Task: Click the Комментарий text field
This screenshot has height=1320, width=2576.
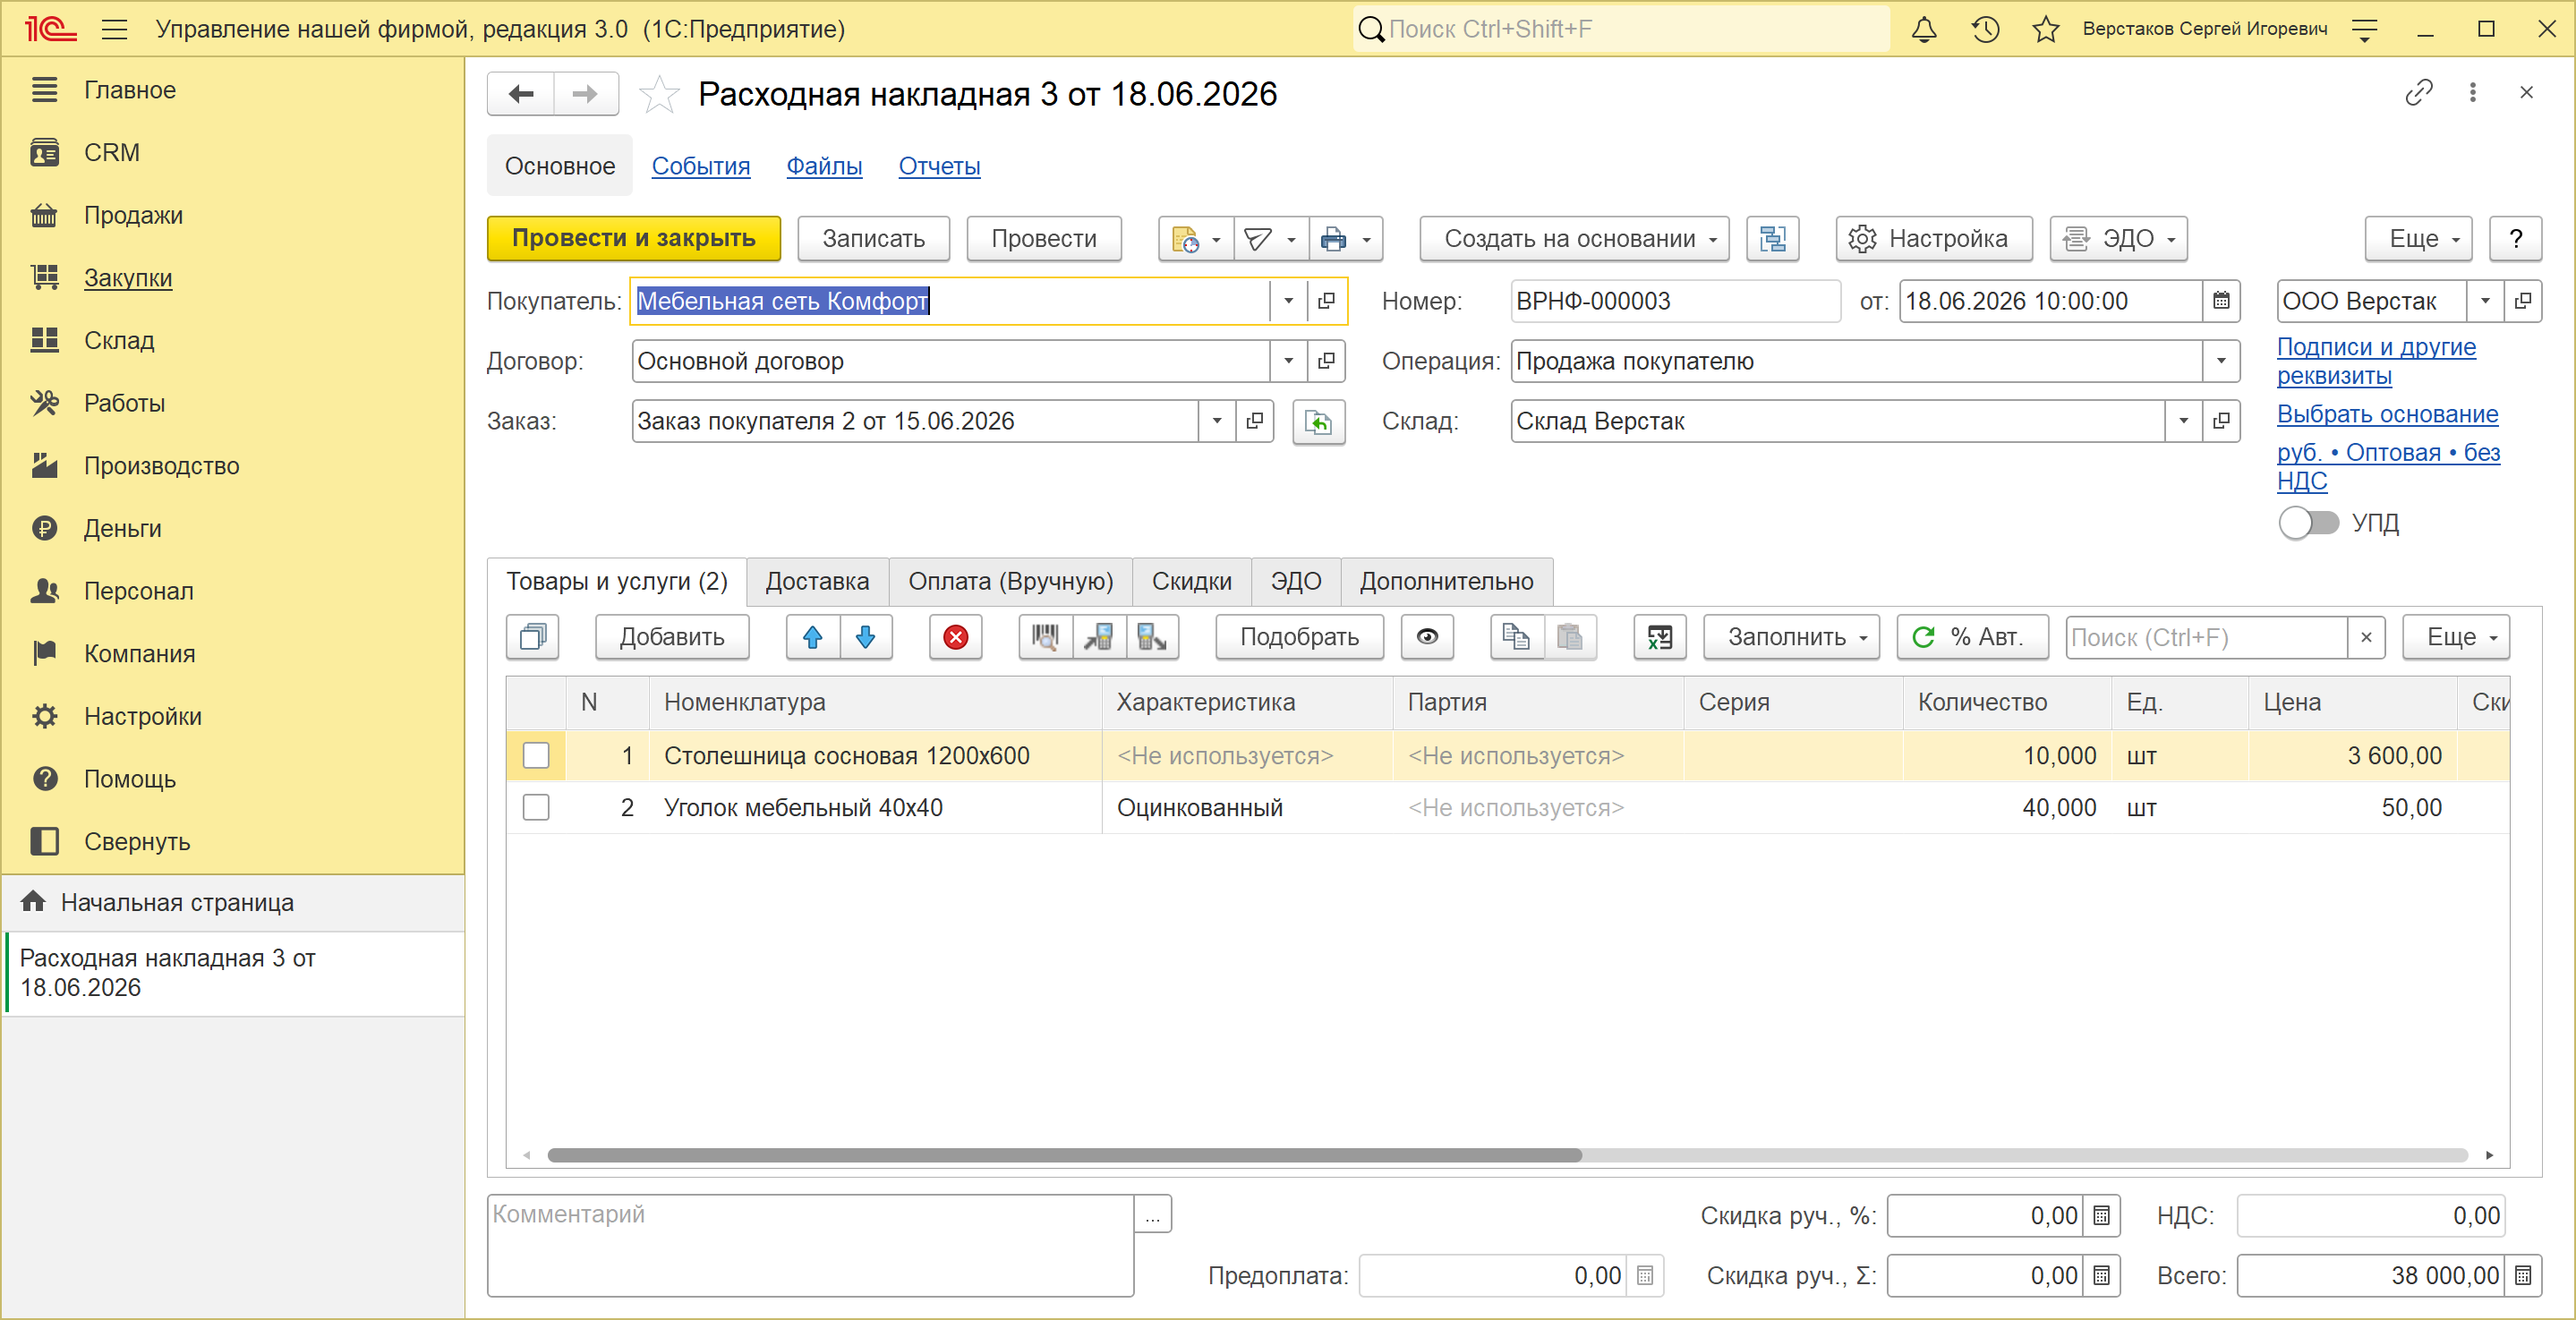Action: pos(810,1246)
